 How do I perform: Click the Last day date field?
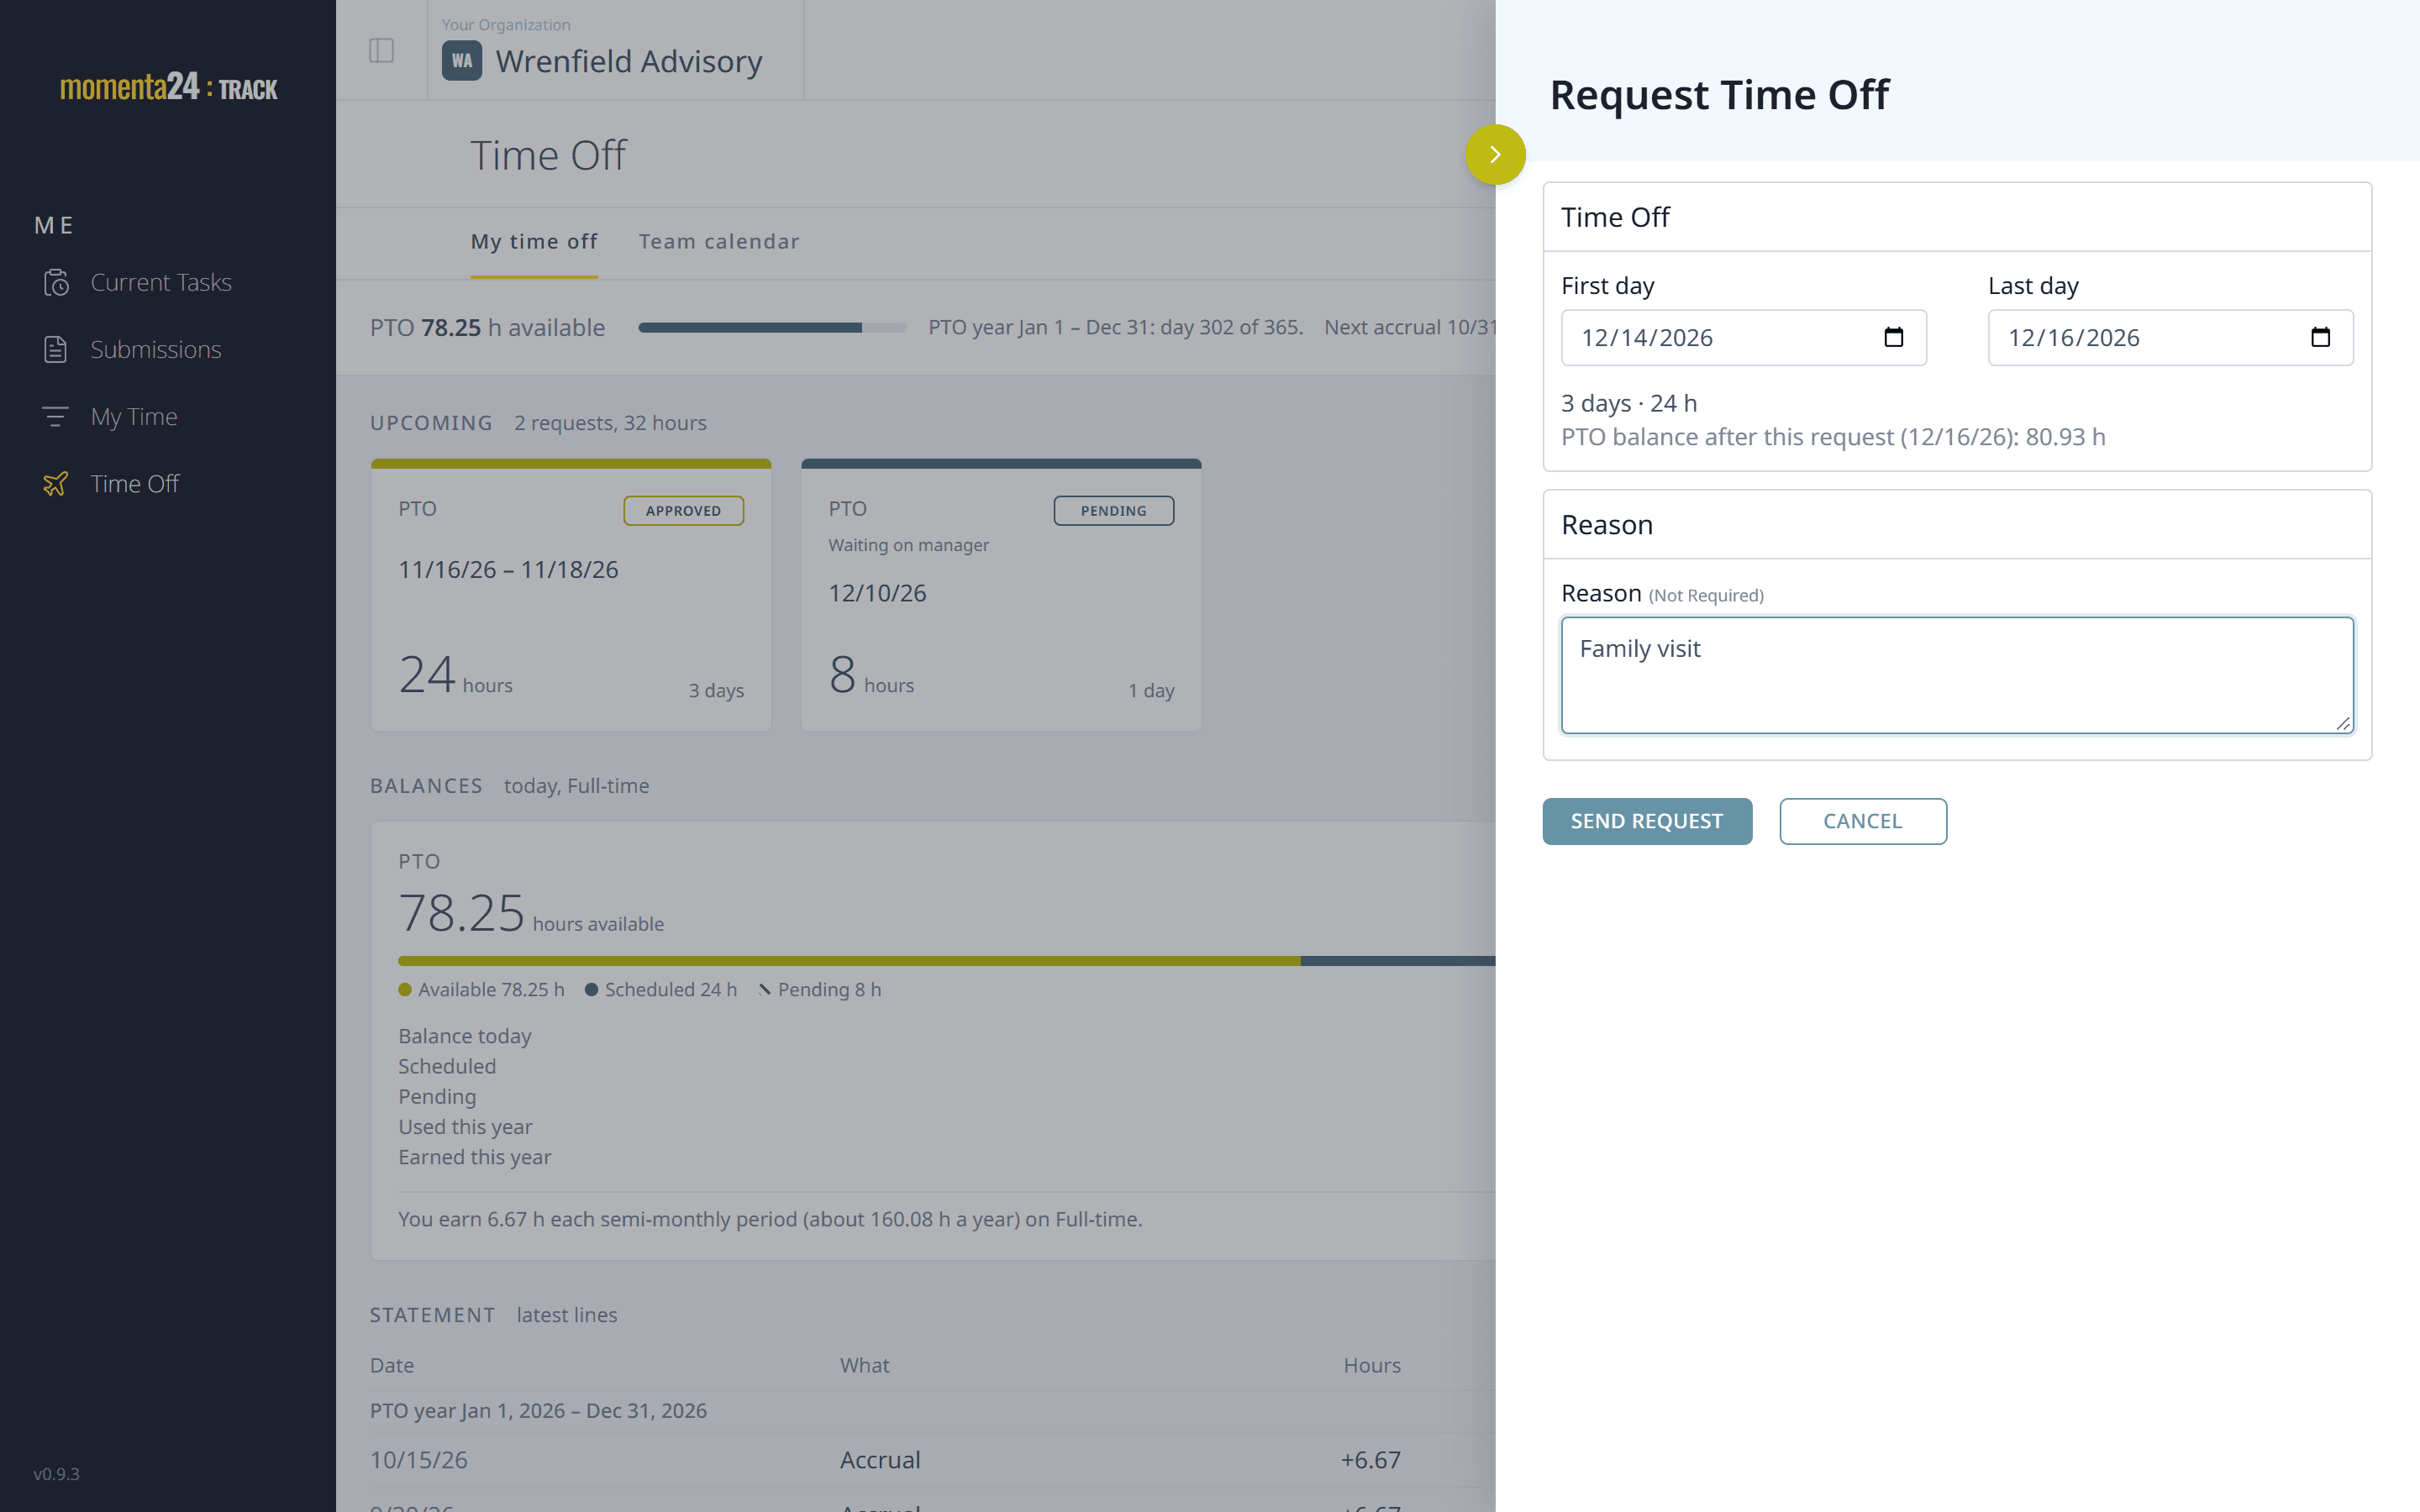pos(2170,337)
